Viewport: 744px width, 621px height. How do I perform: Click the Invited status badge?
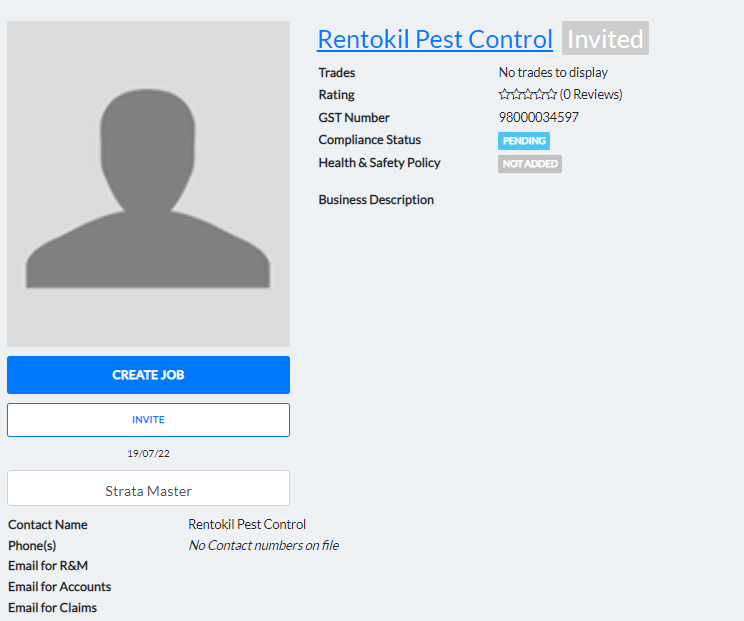[605, 39]
